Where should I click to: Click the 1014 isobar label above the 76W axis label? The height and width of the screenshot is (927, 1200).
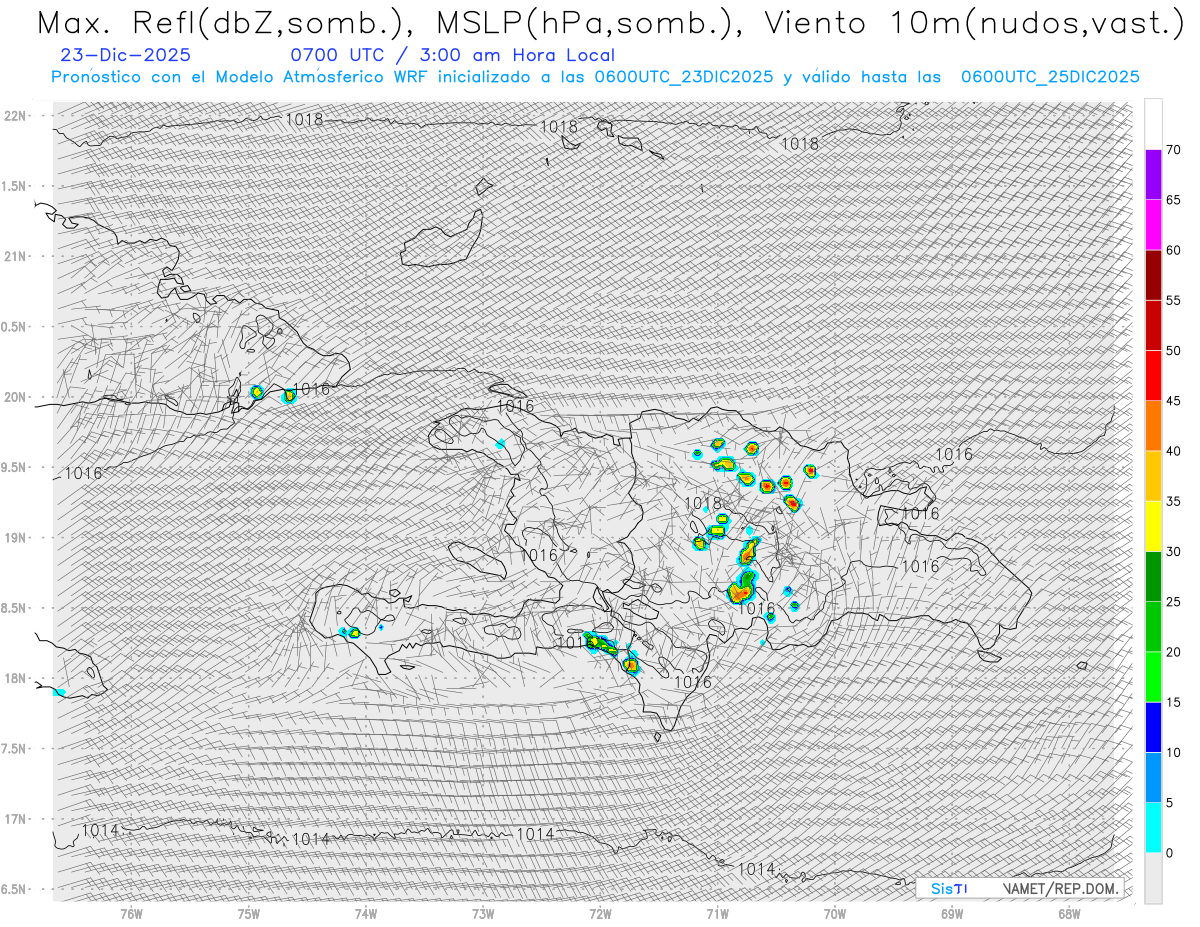pos(101,830)
